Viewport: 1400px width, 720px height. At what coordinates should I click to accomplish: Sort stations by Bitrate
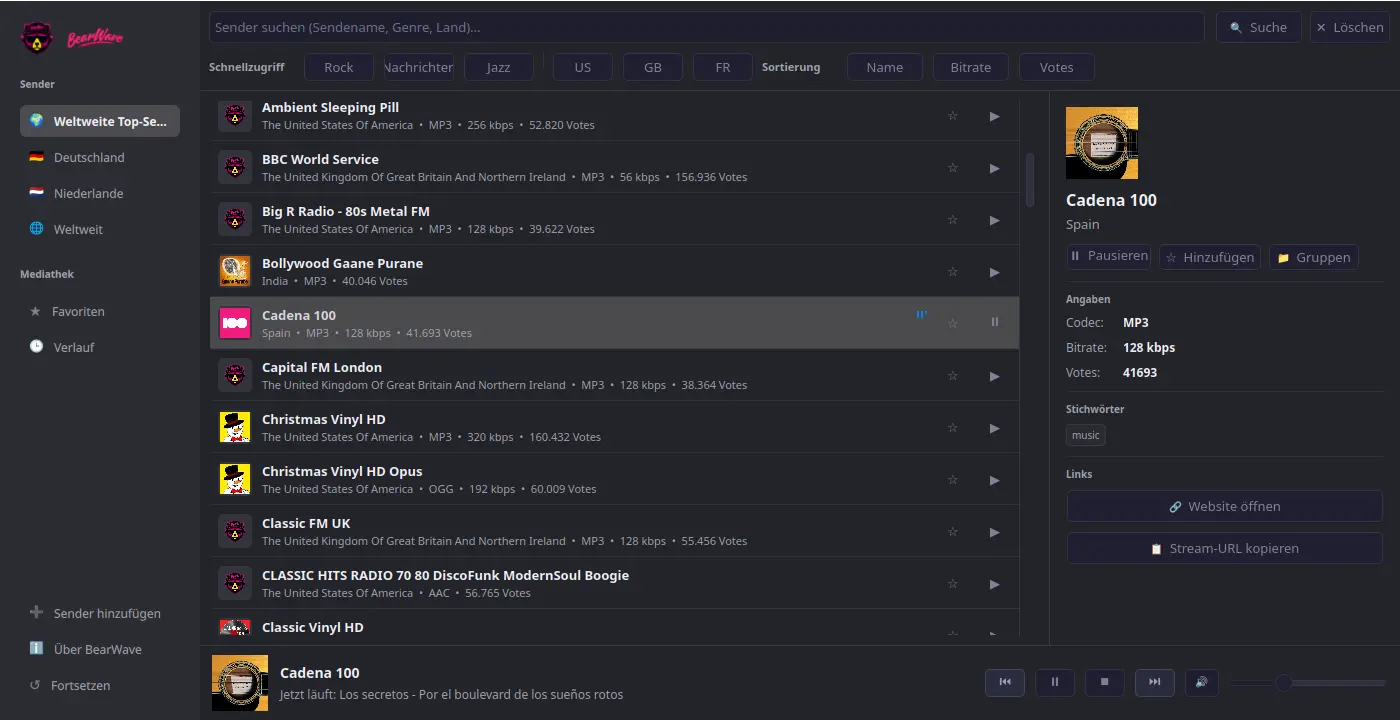click(971, 67)
